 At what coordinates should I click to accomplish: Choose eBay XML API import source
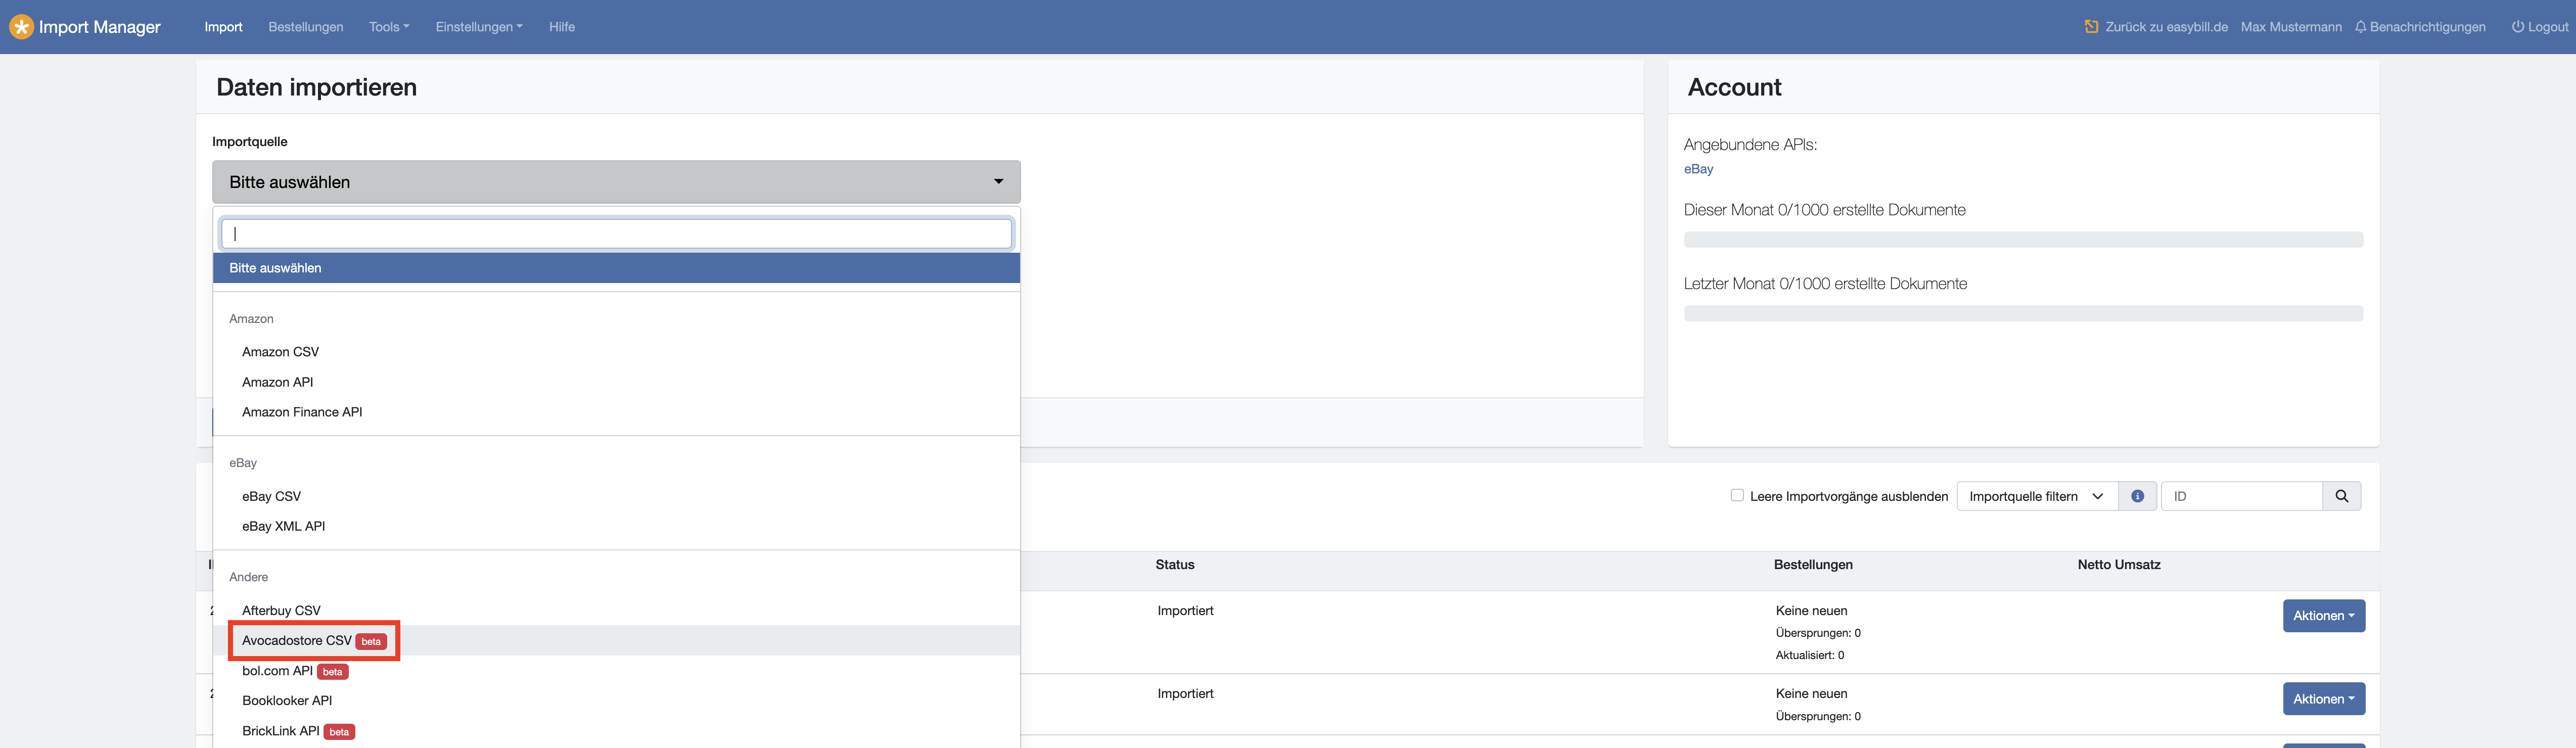(x=616, y=526)
